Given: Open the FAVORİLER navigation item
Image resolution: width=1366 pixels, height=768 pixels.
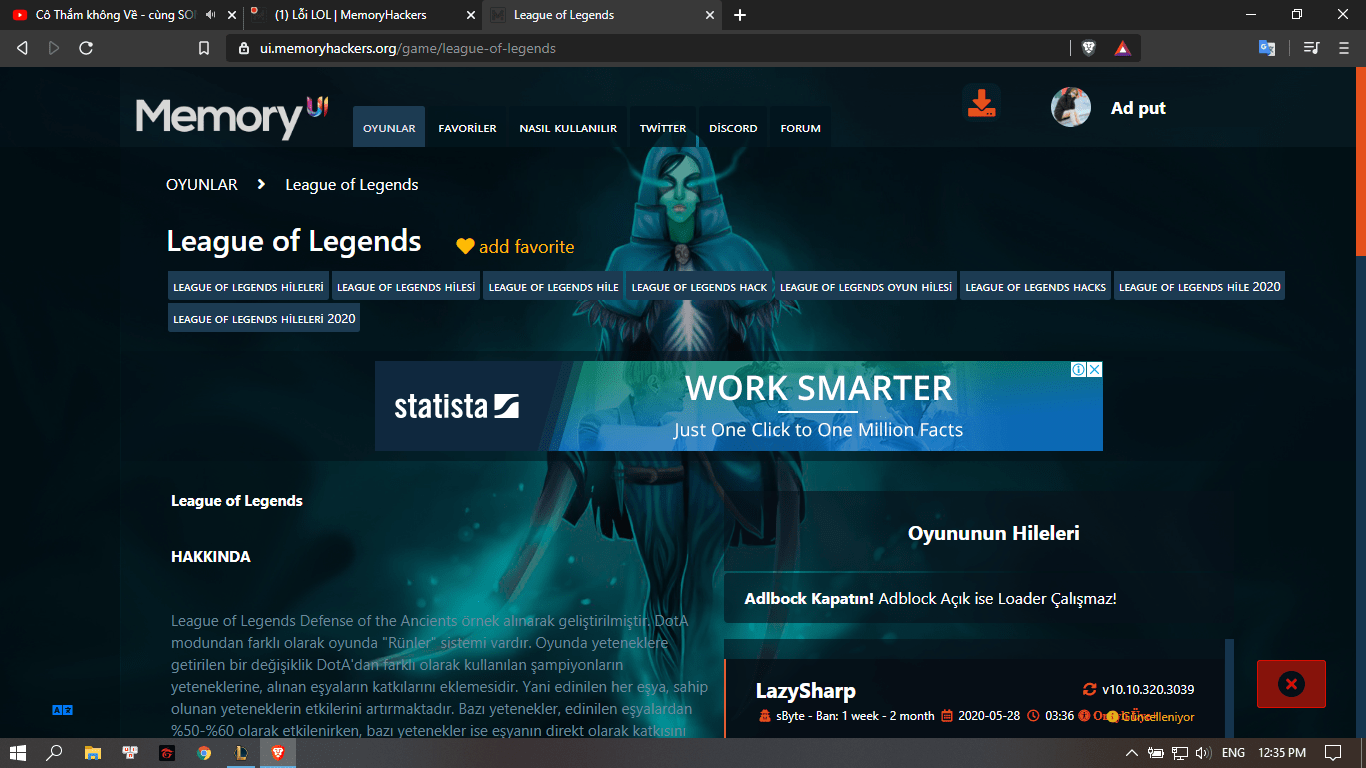Looking at the screenshot, I should (467, 128).
